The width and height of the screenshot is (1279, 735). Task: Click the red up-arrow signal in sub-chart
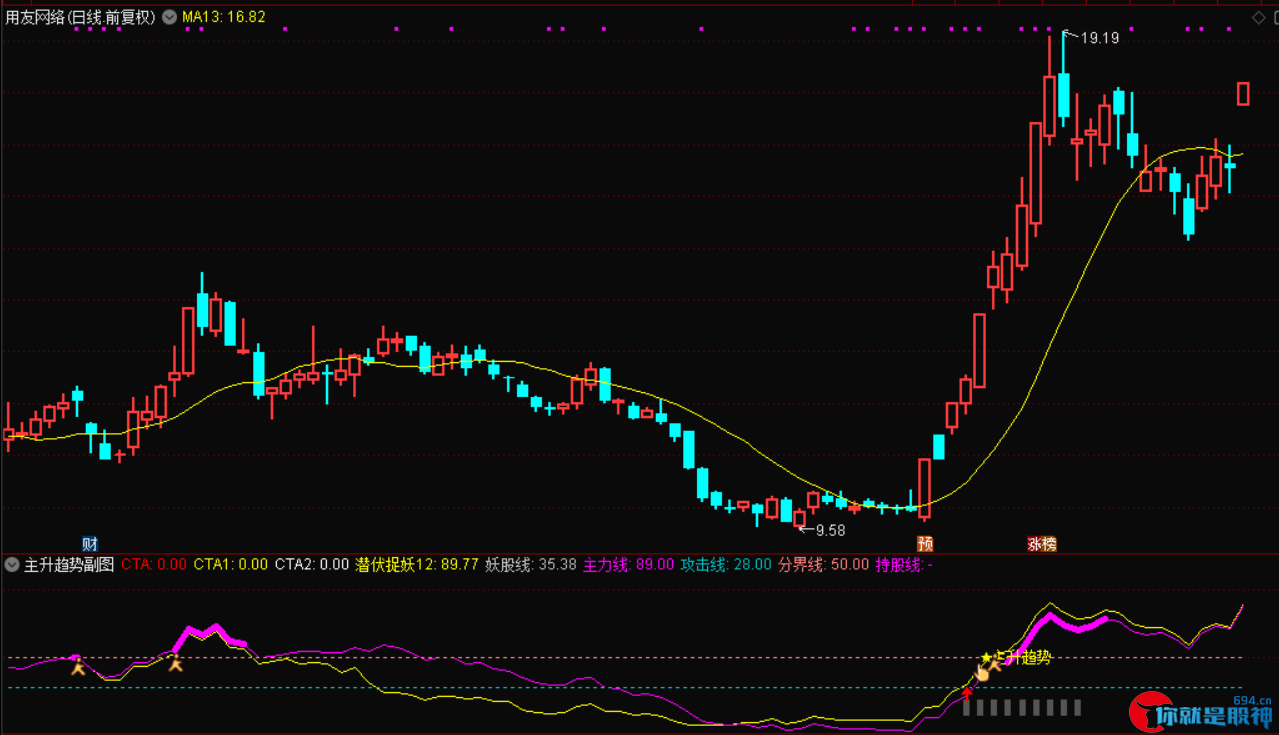click(966, 693)
